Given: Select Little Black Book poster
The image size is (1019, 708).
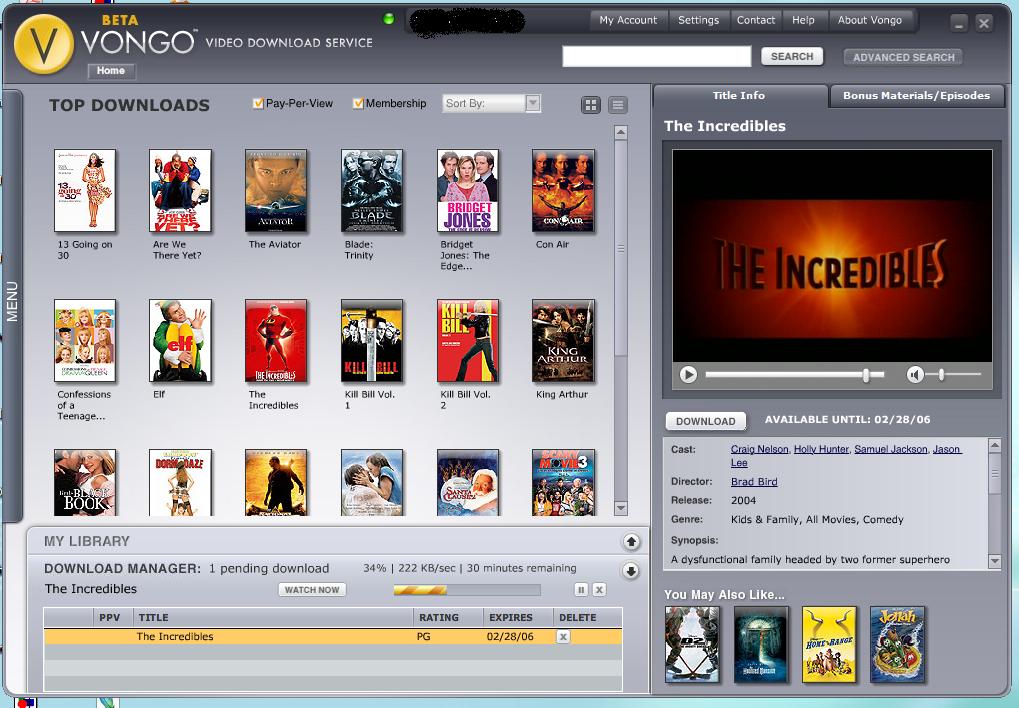Looking at the screenshot, I should [85, 482].
